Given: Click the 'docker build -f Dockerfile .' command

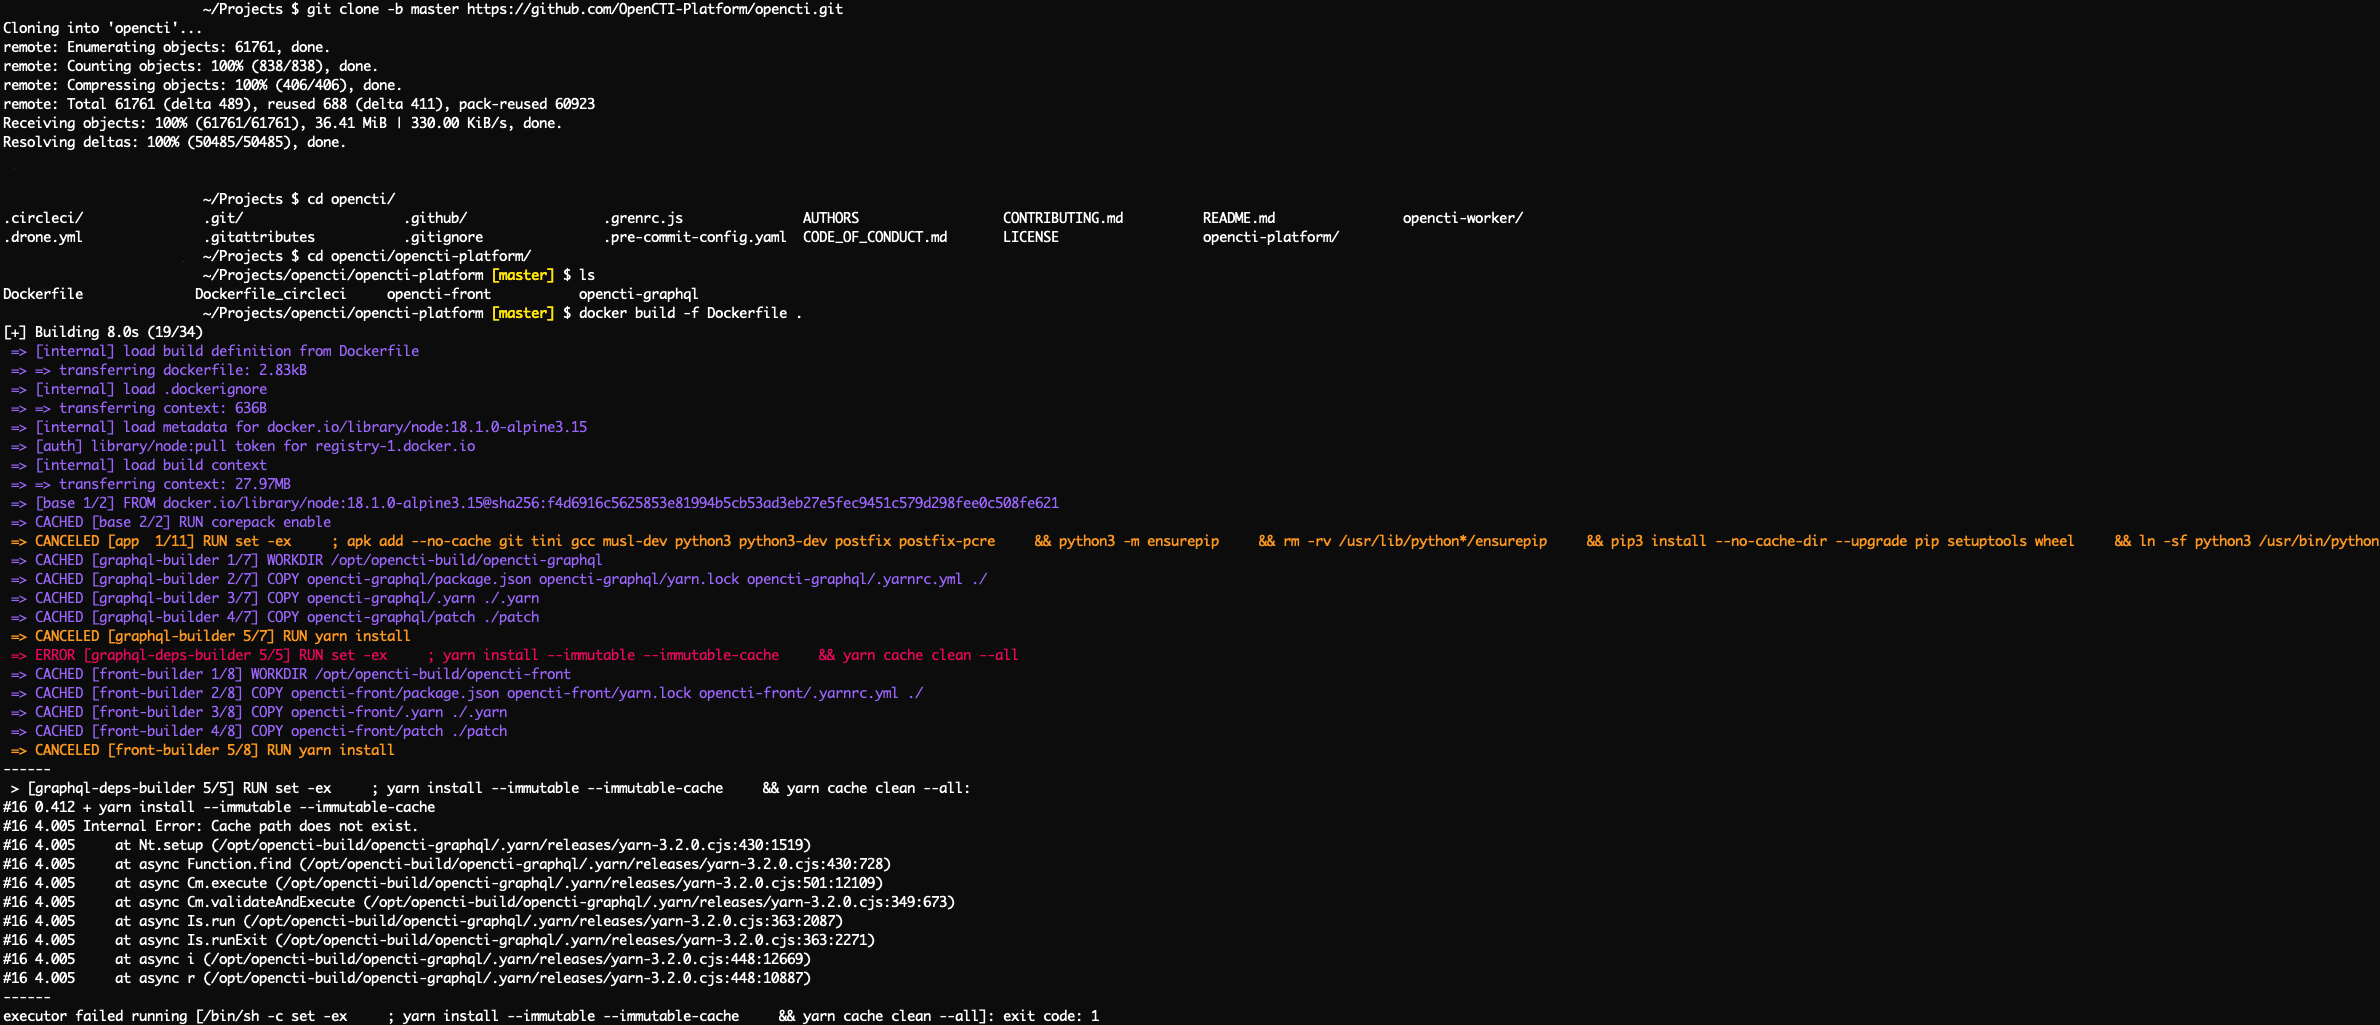Looking at the screenshot, I should pos(690,313).
